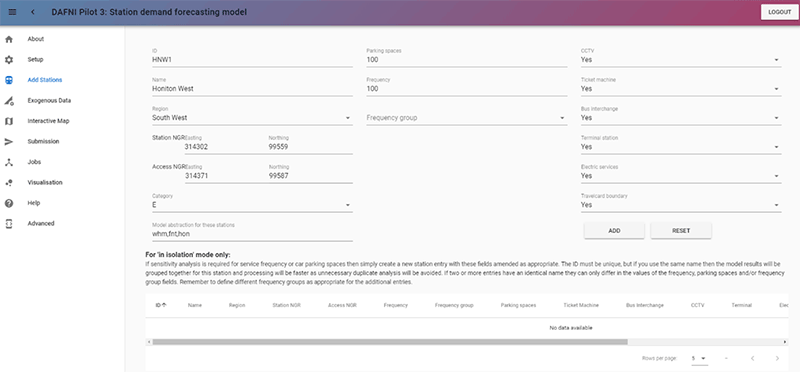Sort the table by the ID column arrow
The width and height of the screenshot is (800, 372).
[164, 305]
